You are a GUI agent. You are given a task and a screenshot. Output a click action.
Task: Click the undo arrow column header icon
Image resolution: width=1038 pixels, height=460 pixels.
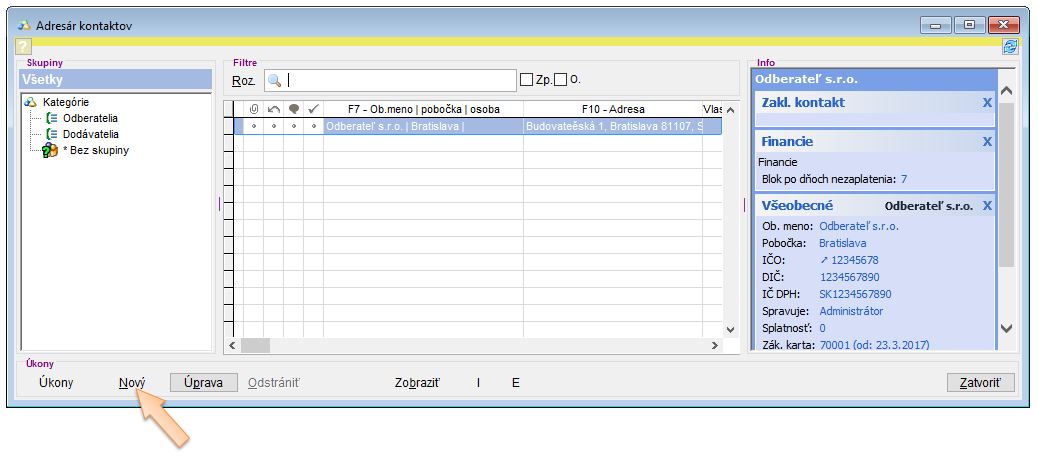[x=274, y=109]
